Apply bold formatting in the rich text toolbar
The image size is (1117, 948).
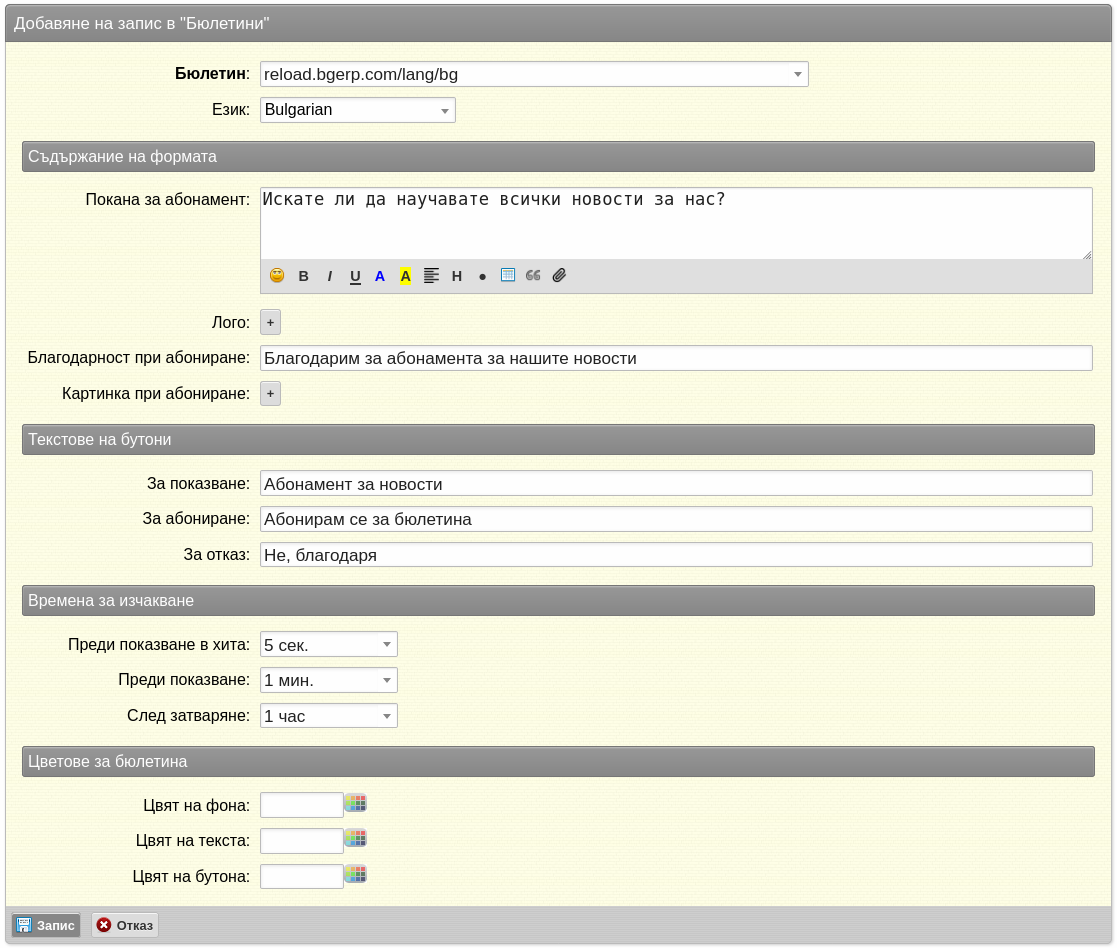(x=303, y=276)
